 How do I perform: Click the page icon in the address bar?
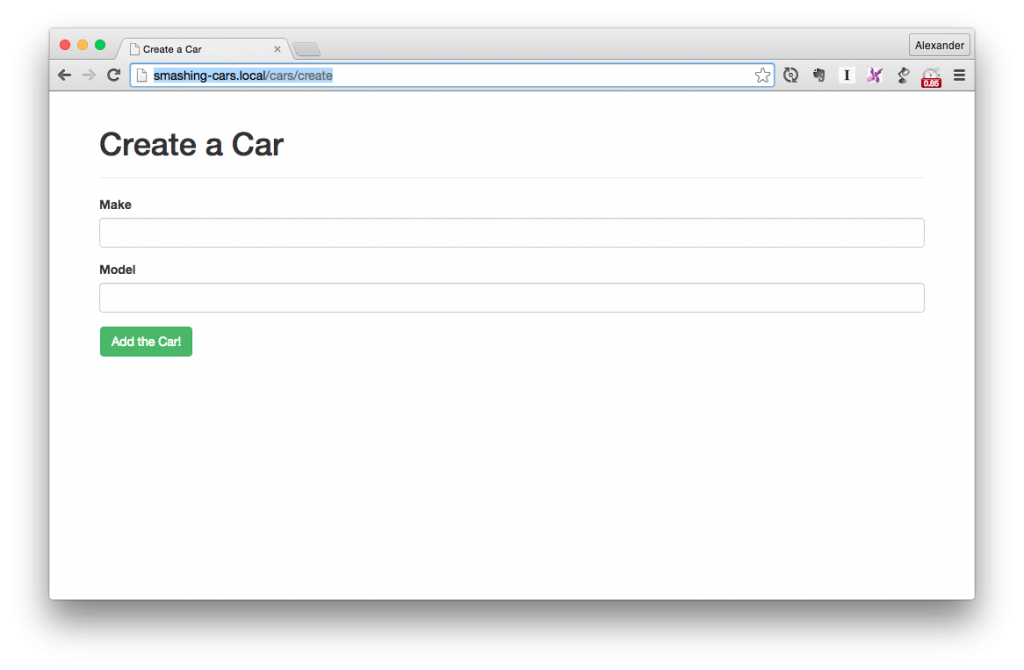click(x=142, y=74)
